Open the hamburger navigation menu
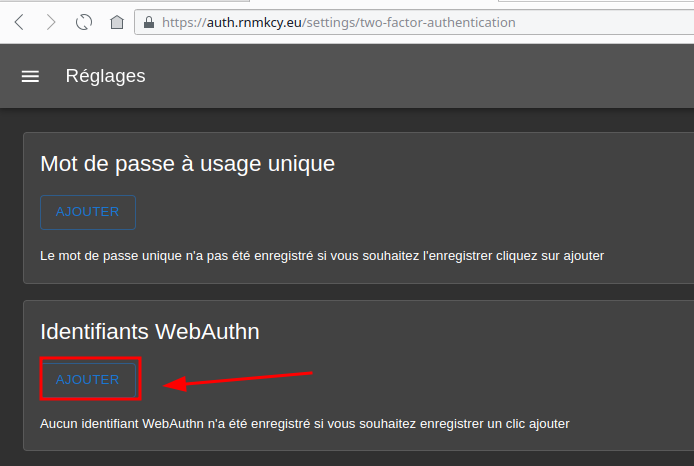Image resolution: width=694 pixels, height=466 pixels. tap(30, 76)
